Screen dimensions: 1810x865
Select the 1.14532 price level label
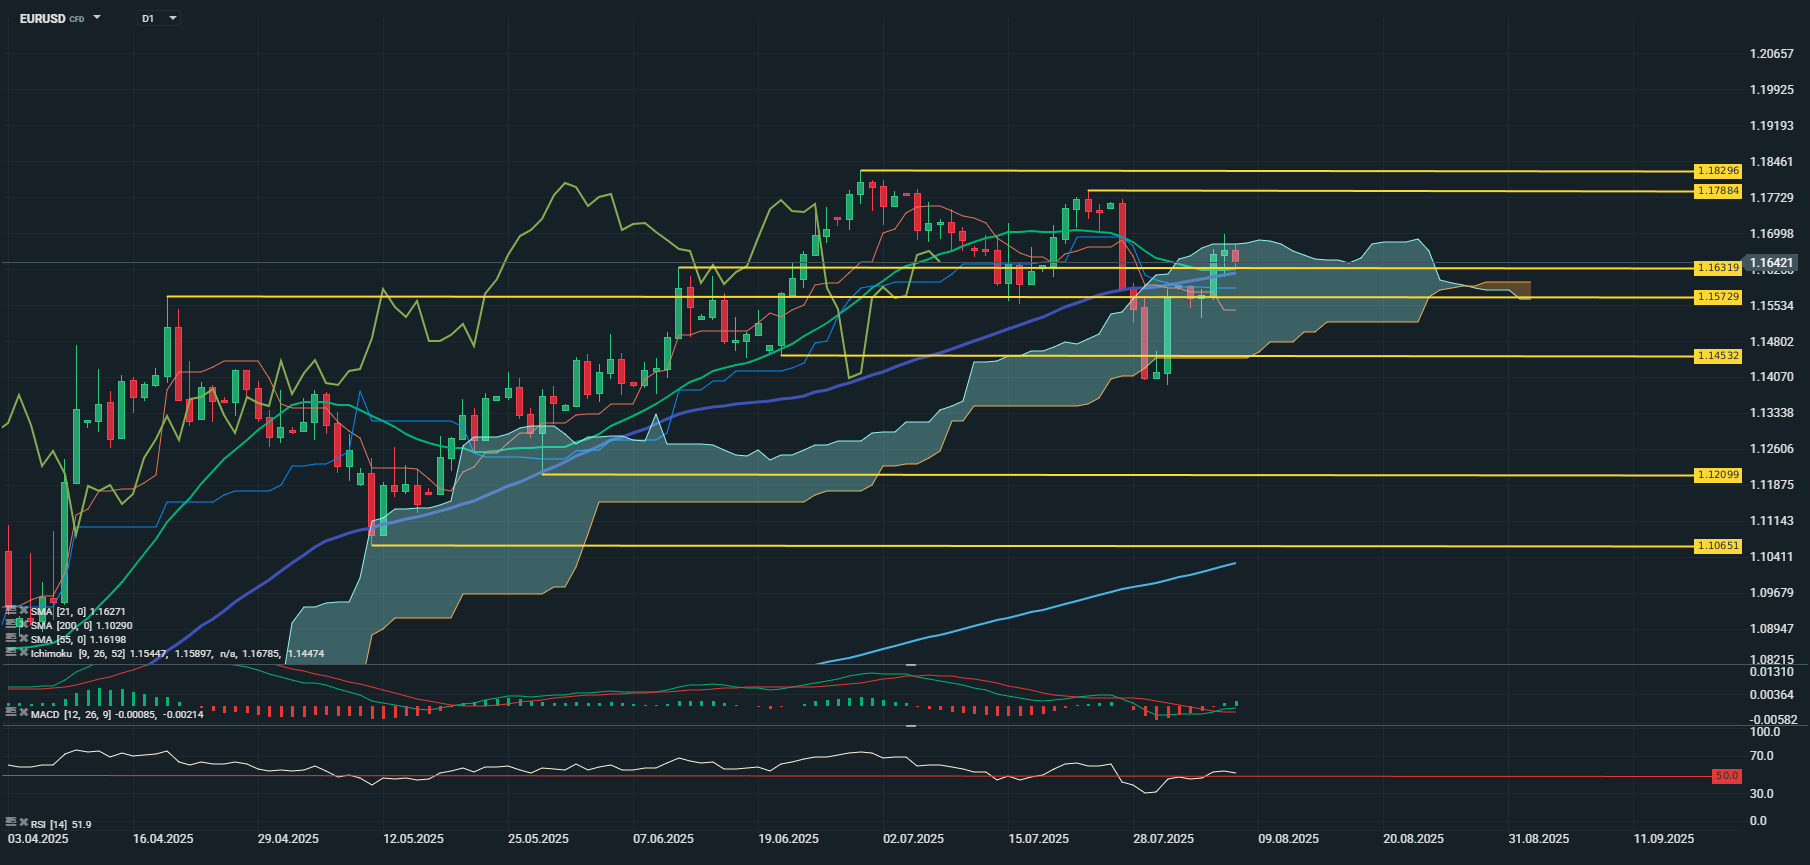[1718, 356]
